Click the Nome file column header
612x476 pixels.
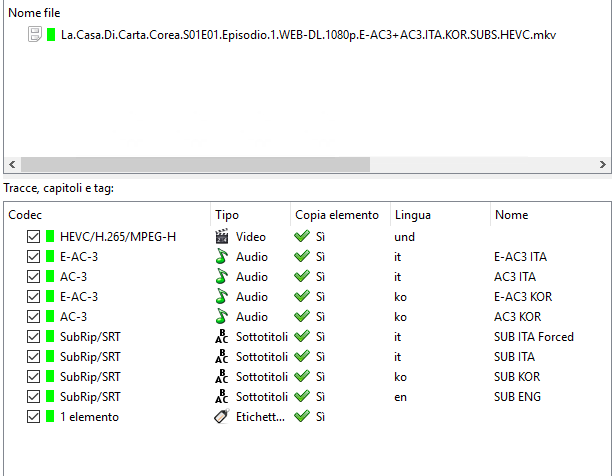(34, 13)
